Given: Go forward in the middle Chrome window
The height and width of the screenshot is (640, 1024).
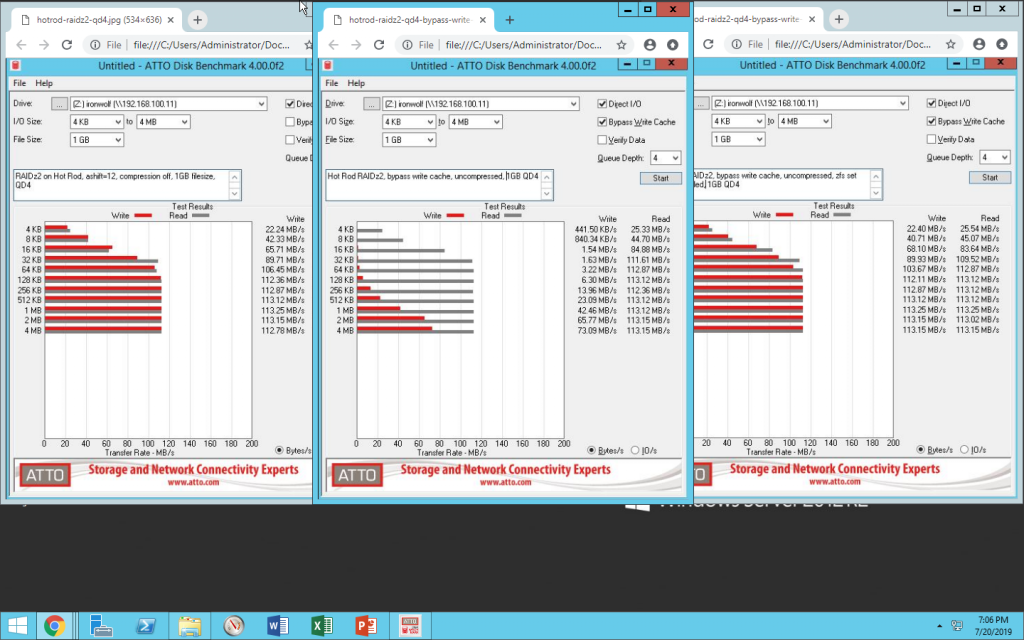Looking at the screenshot, I should (356, 44).
